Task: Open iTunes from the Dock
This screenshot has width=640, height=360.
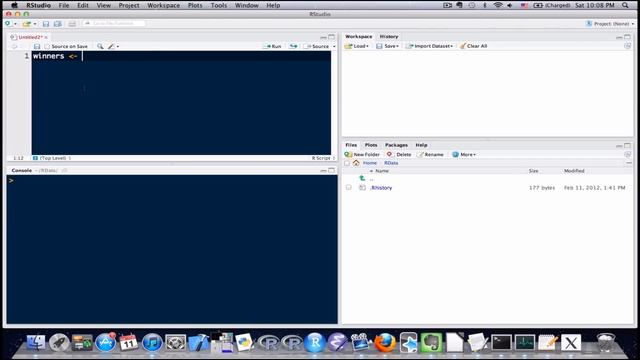Action: (152, 342)
